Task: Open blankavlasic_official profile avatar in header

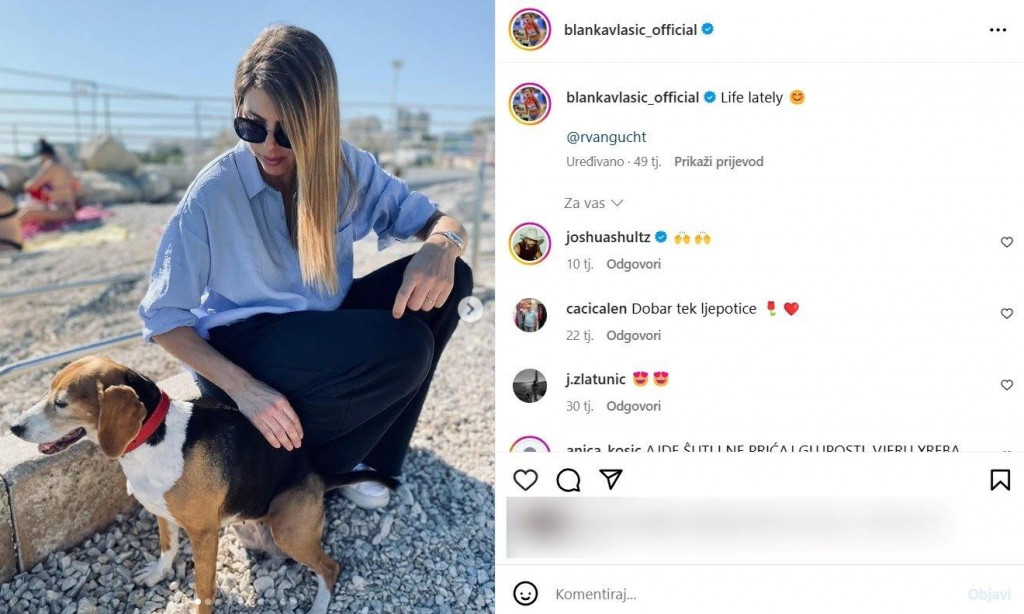Action: point(530,29)
